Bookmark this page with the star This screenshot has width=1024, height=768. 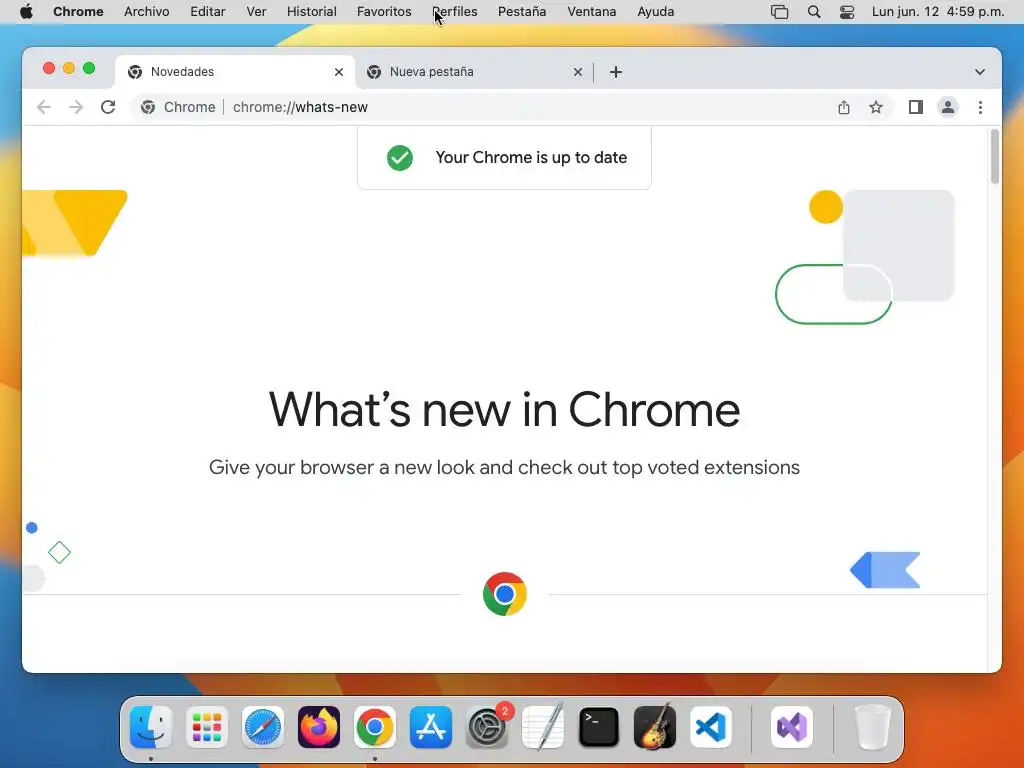point(876,107)
